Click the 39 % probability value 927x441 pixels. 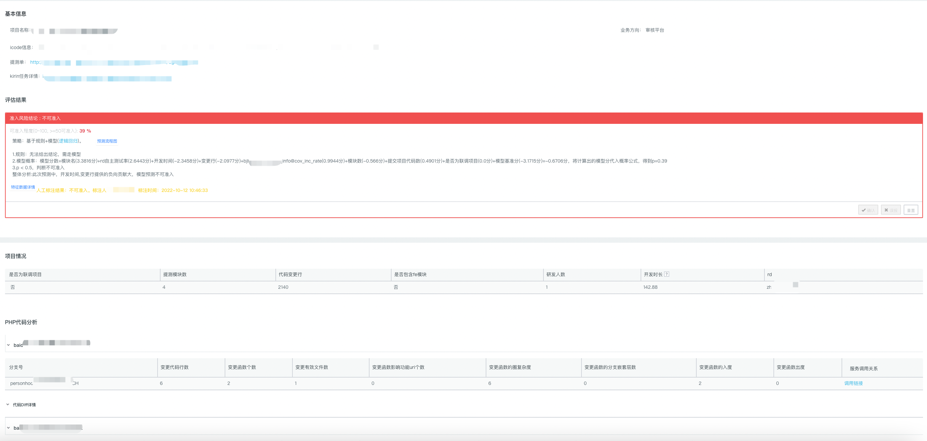tap(85, 130)
